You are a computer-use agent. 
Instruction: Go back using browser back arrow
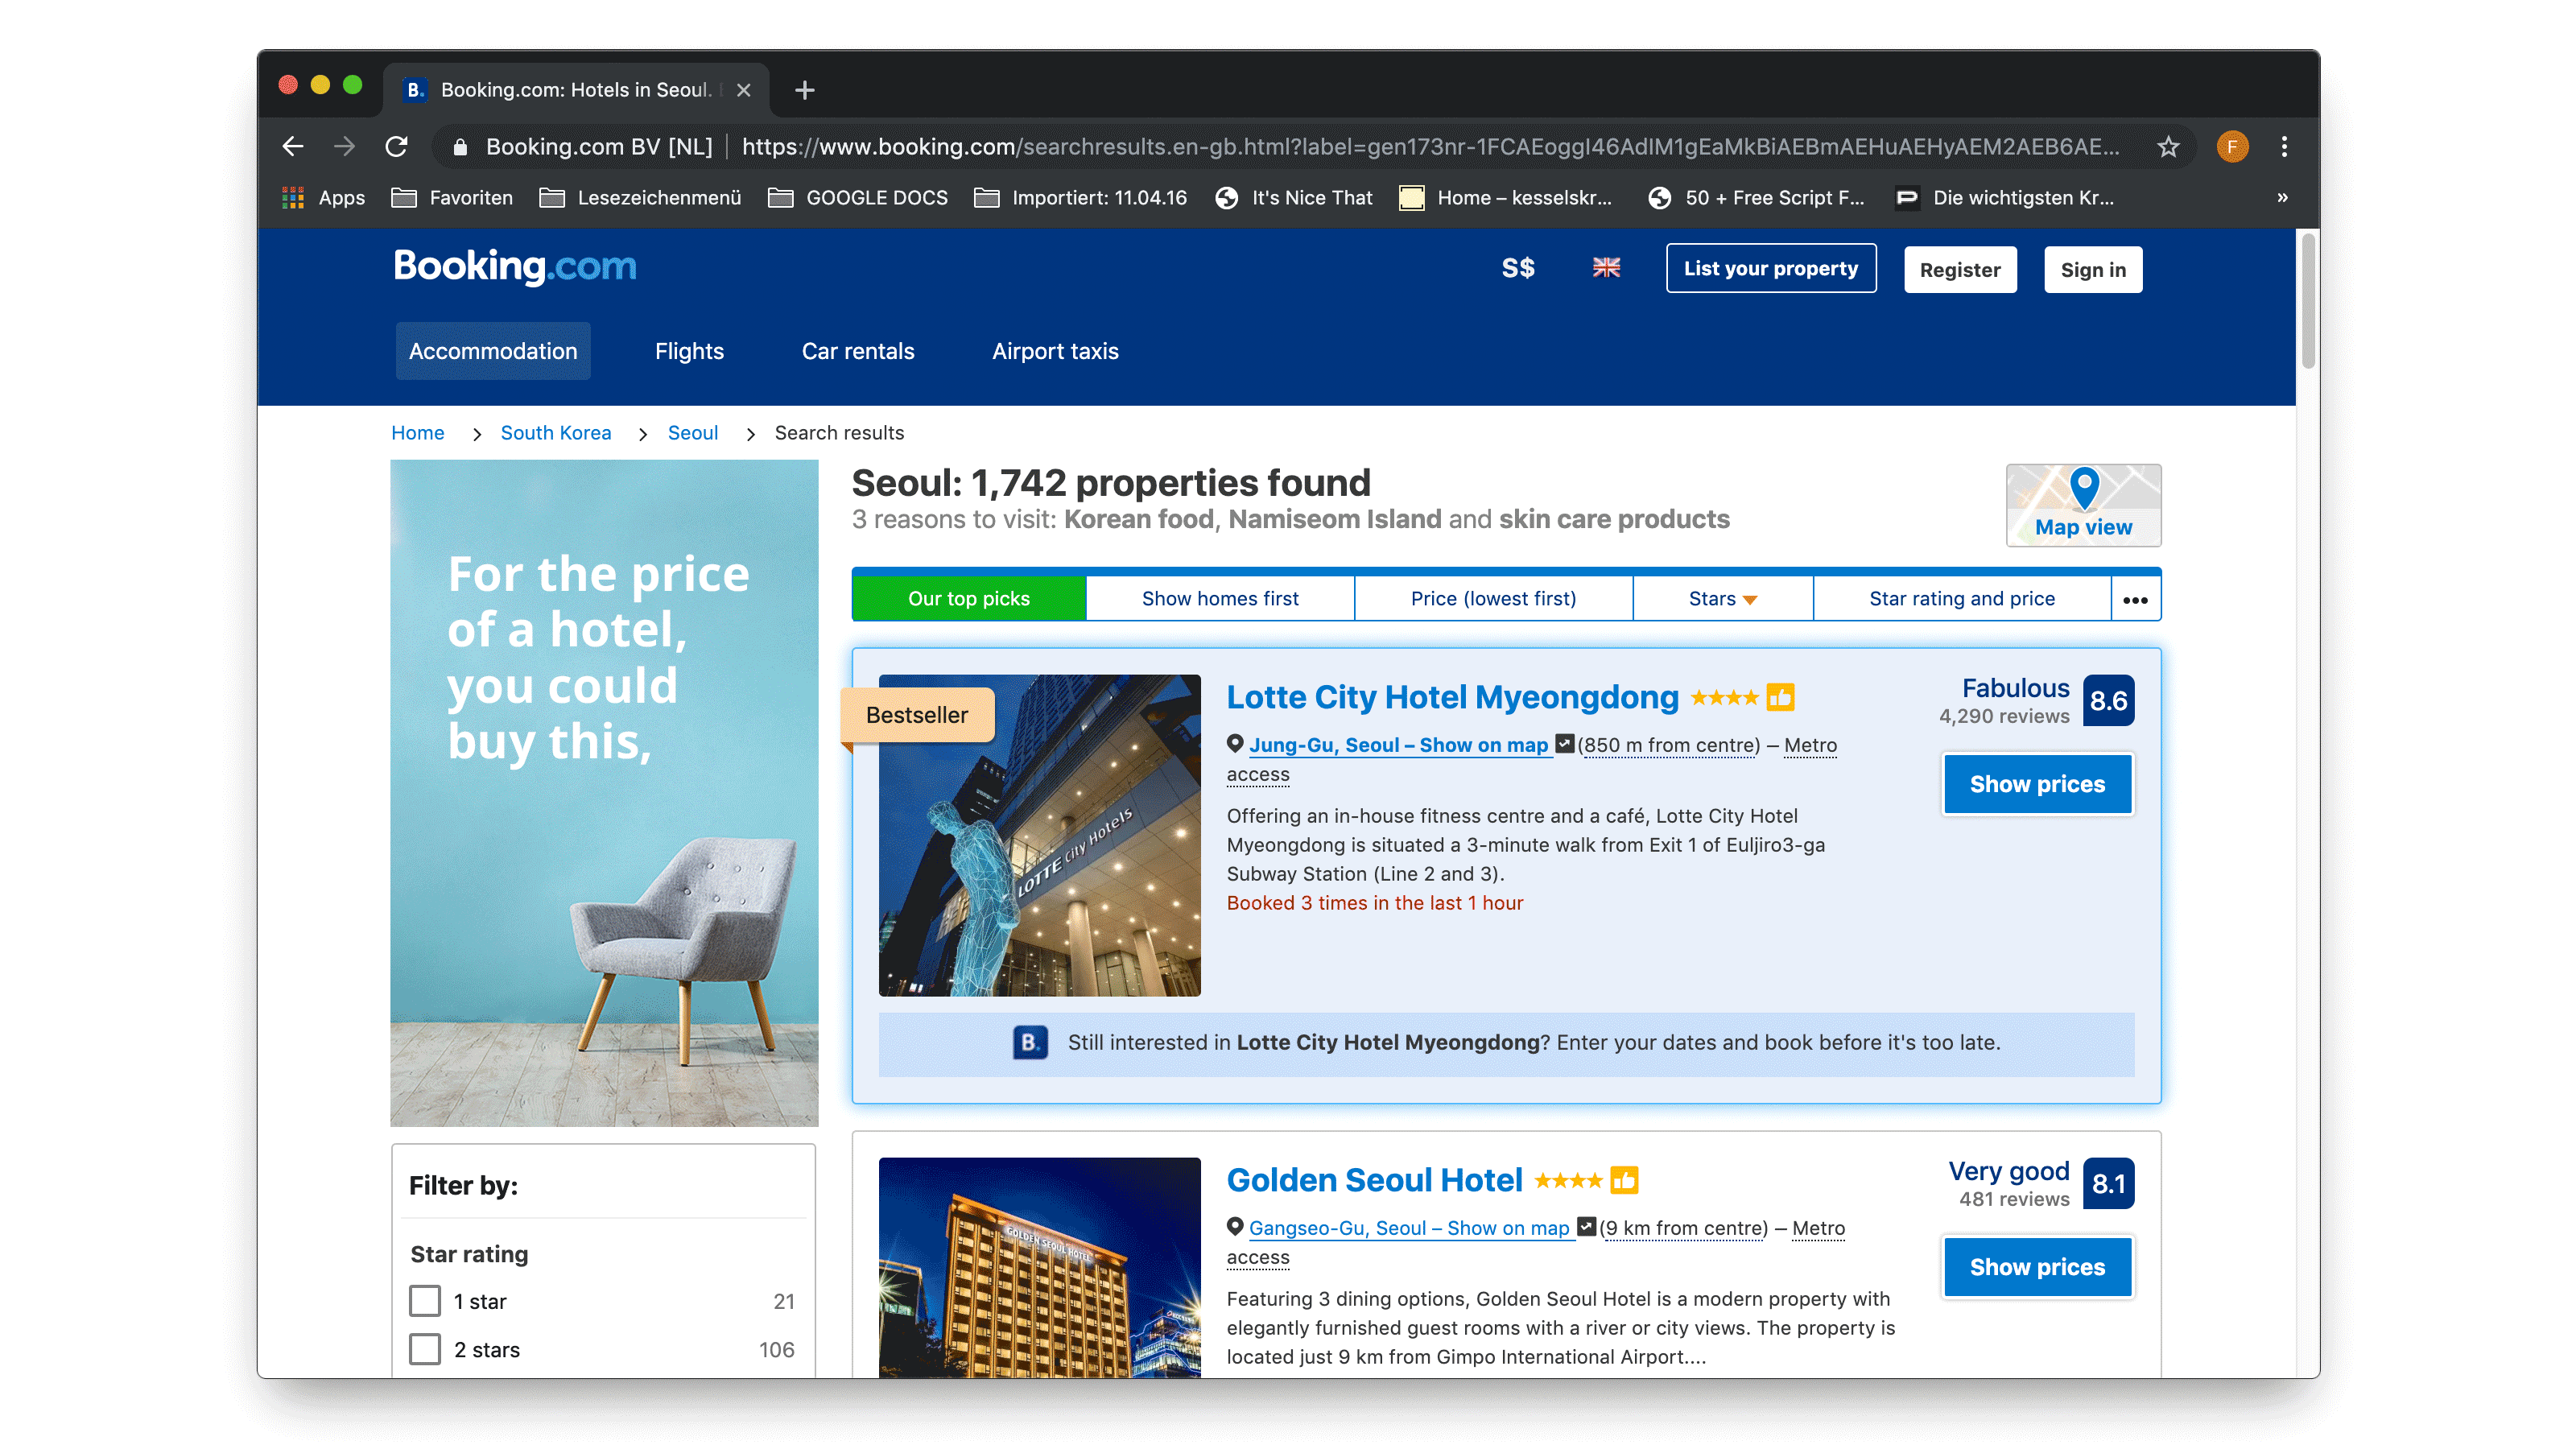(292, 147)
